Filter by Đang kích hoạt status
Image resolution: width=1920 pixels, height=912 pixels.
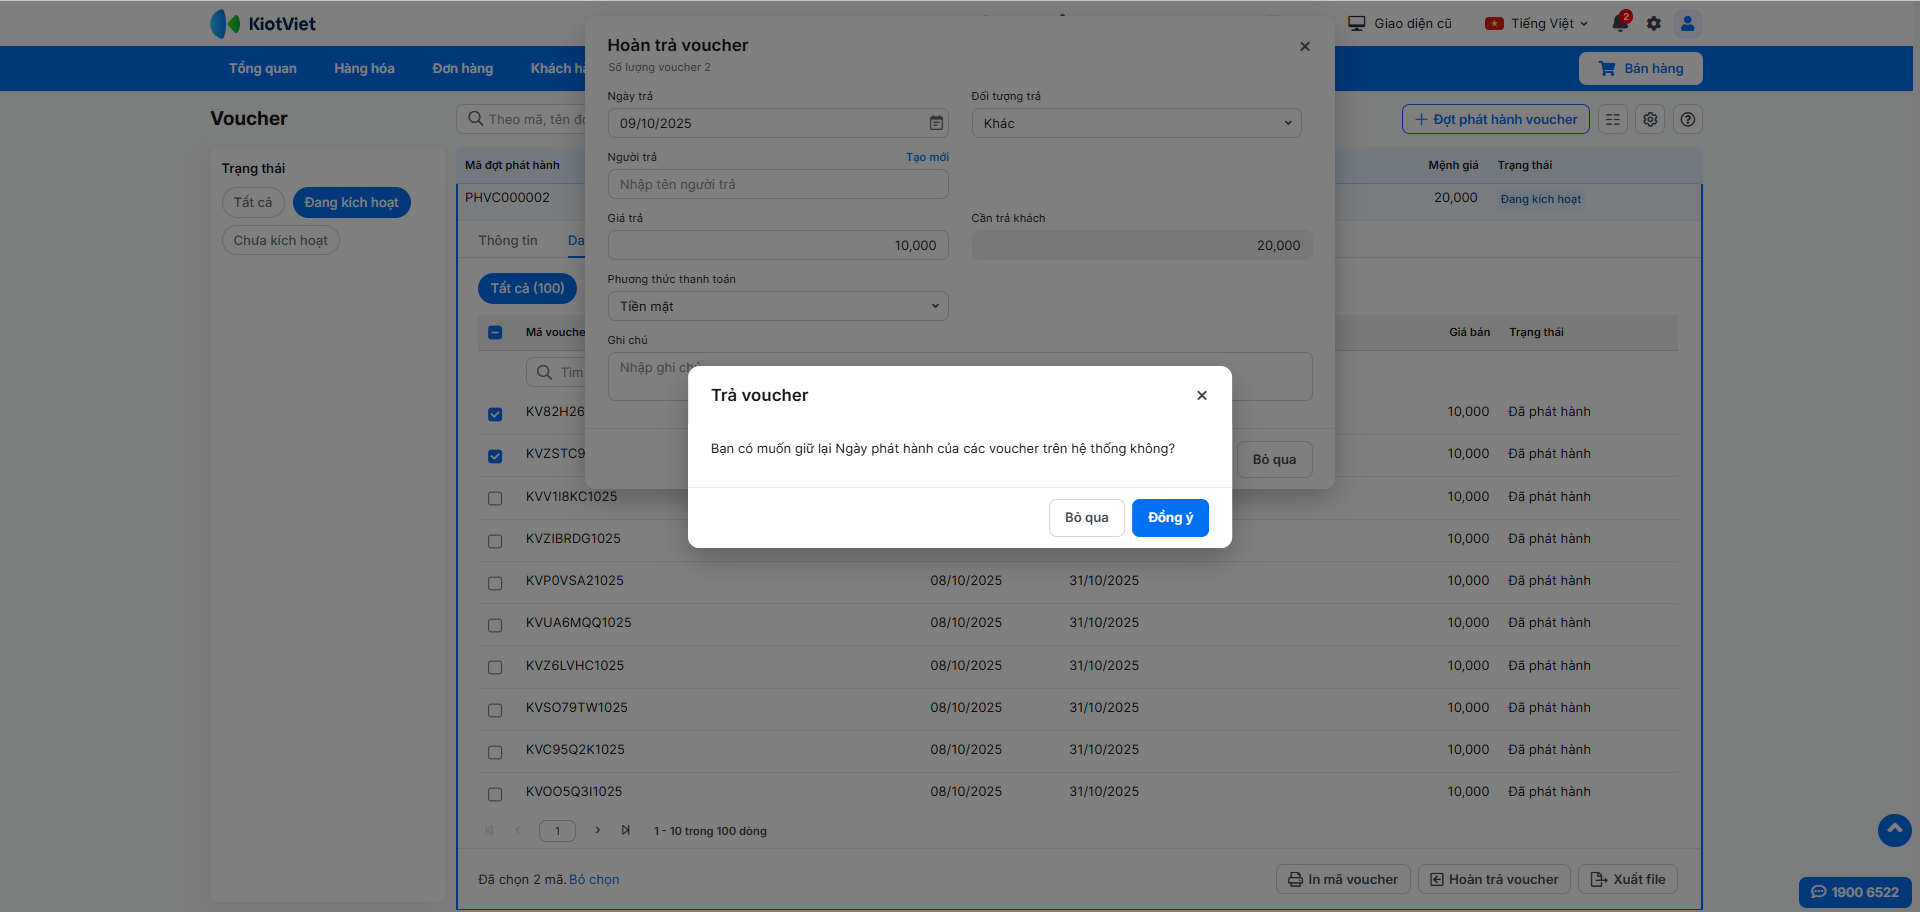pos(351,202)
